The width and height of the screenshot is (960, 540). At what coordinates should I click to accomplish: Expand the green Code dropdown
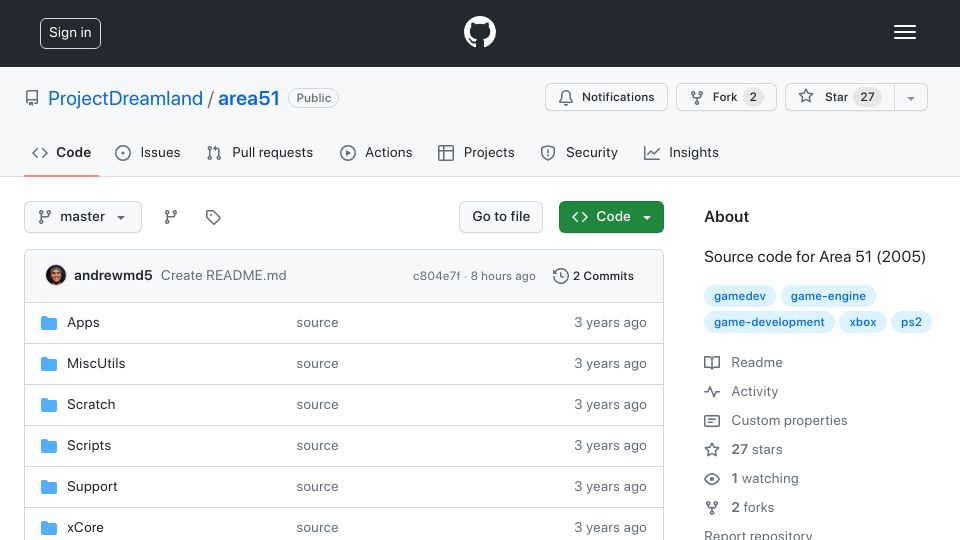pyautogui.click(x=611, y=217)
